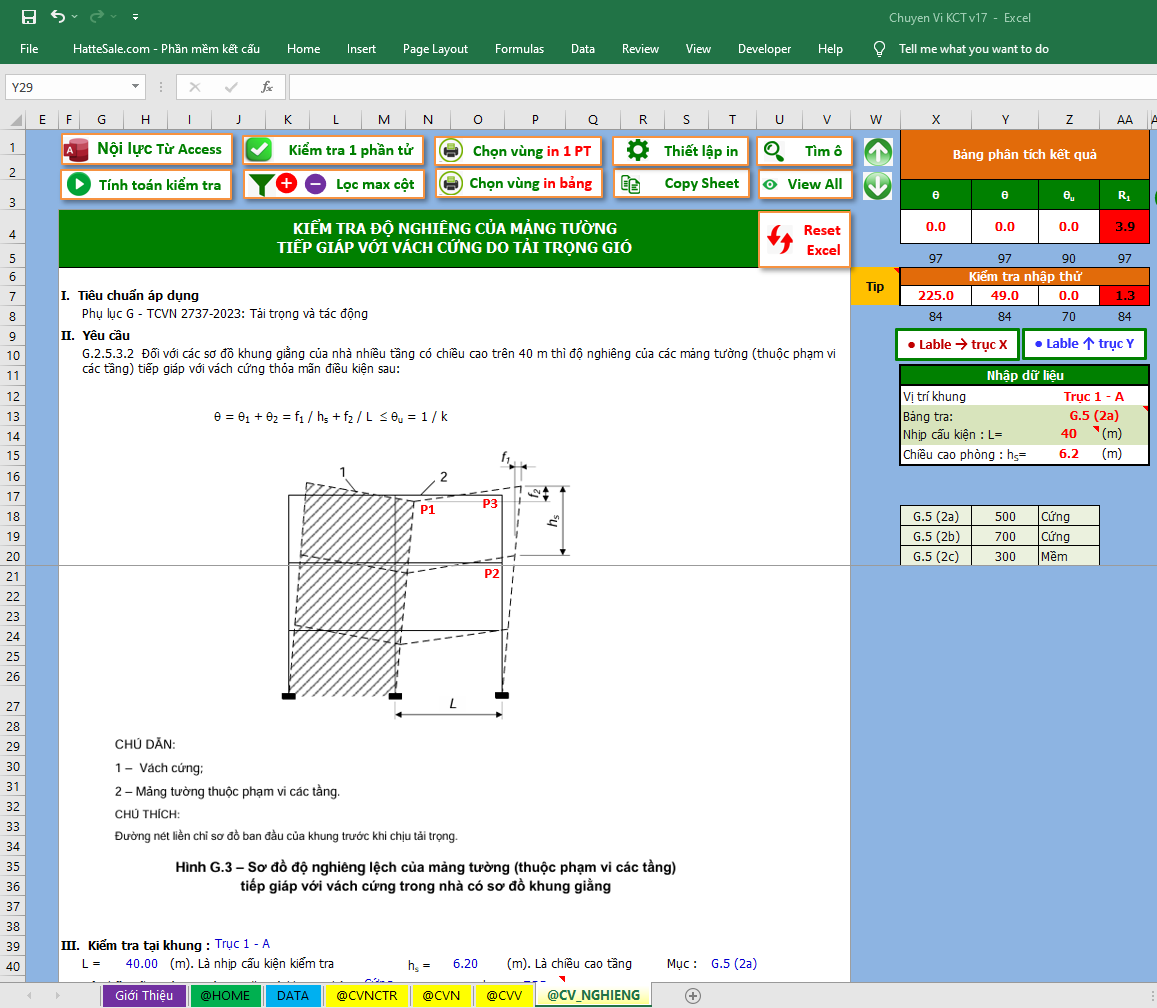Click the Tell me what you want field
This screenshot has width=1157, height=1008.
(x=973, y=49)
